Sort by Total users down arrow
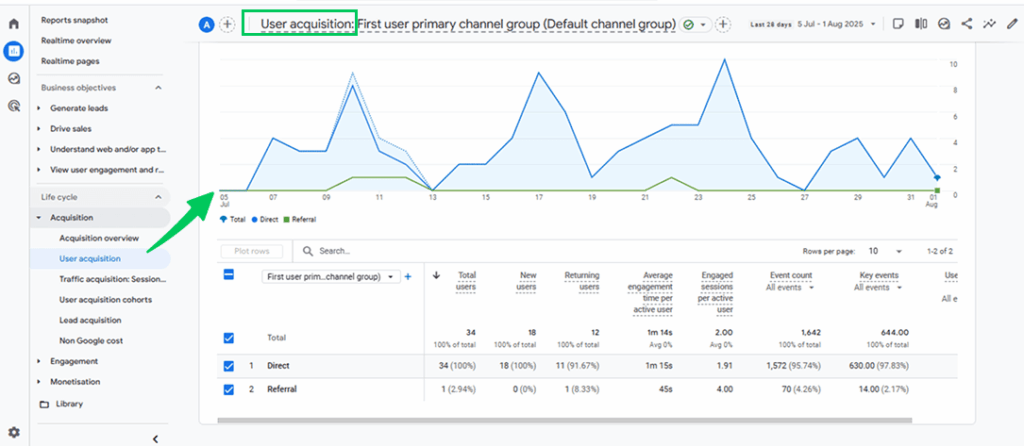 (436, 275)
